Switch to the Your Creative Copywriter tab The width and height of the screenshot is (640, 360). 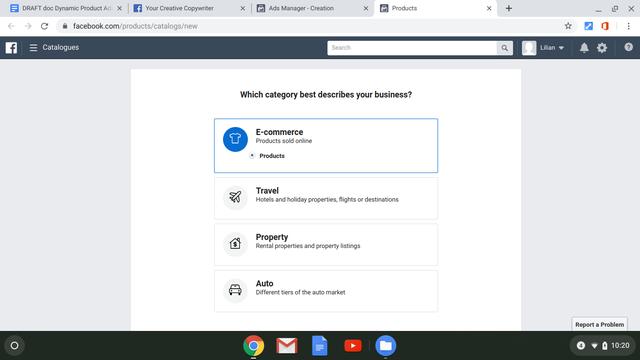[189, 8]
